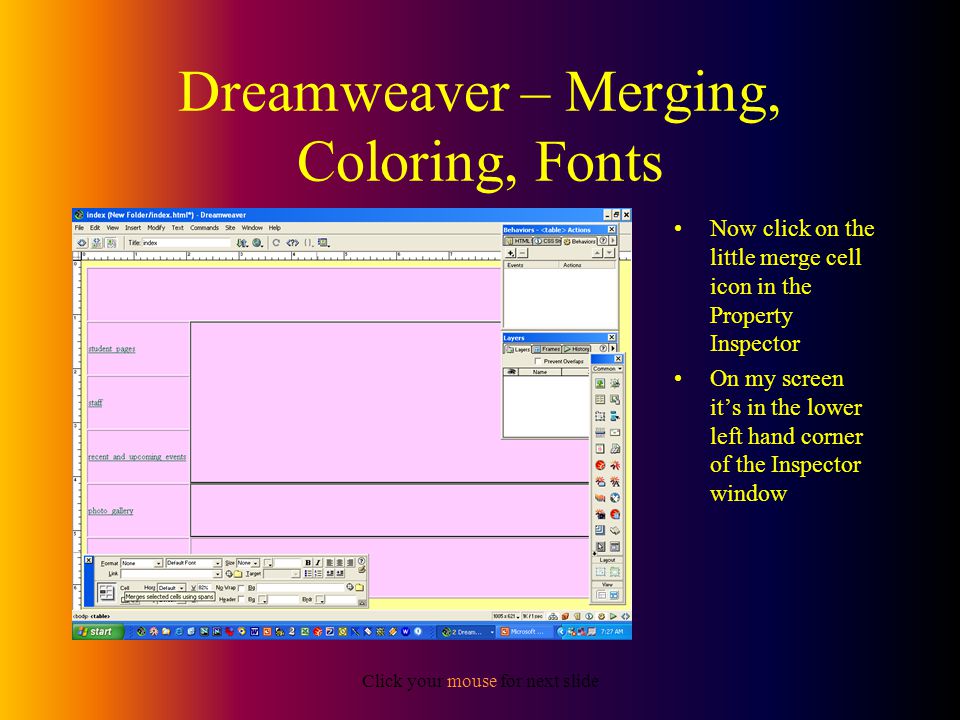Click the Show Code View toolbar icon
The image size is (960, 720).
point(82,243)
